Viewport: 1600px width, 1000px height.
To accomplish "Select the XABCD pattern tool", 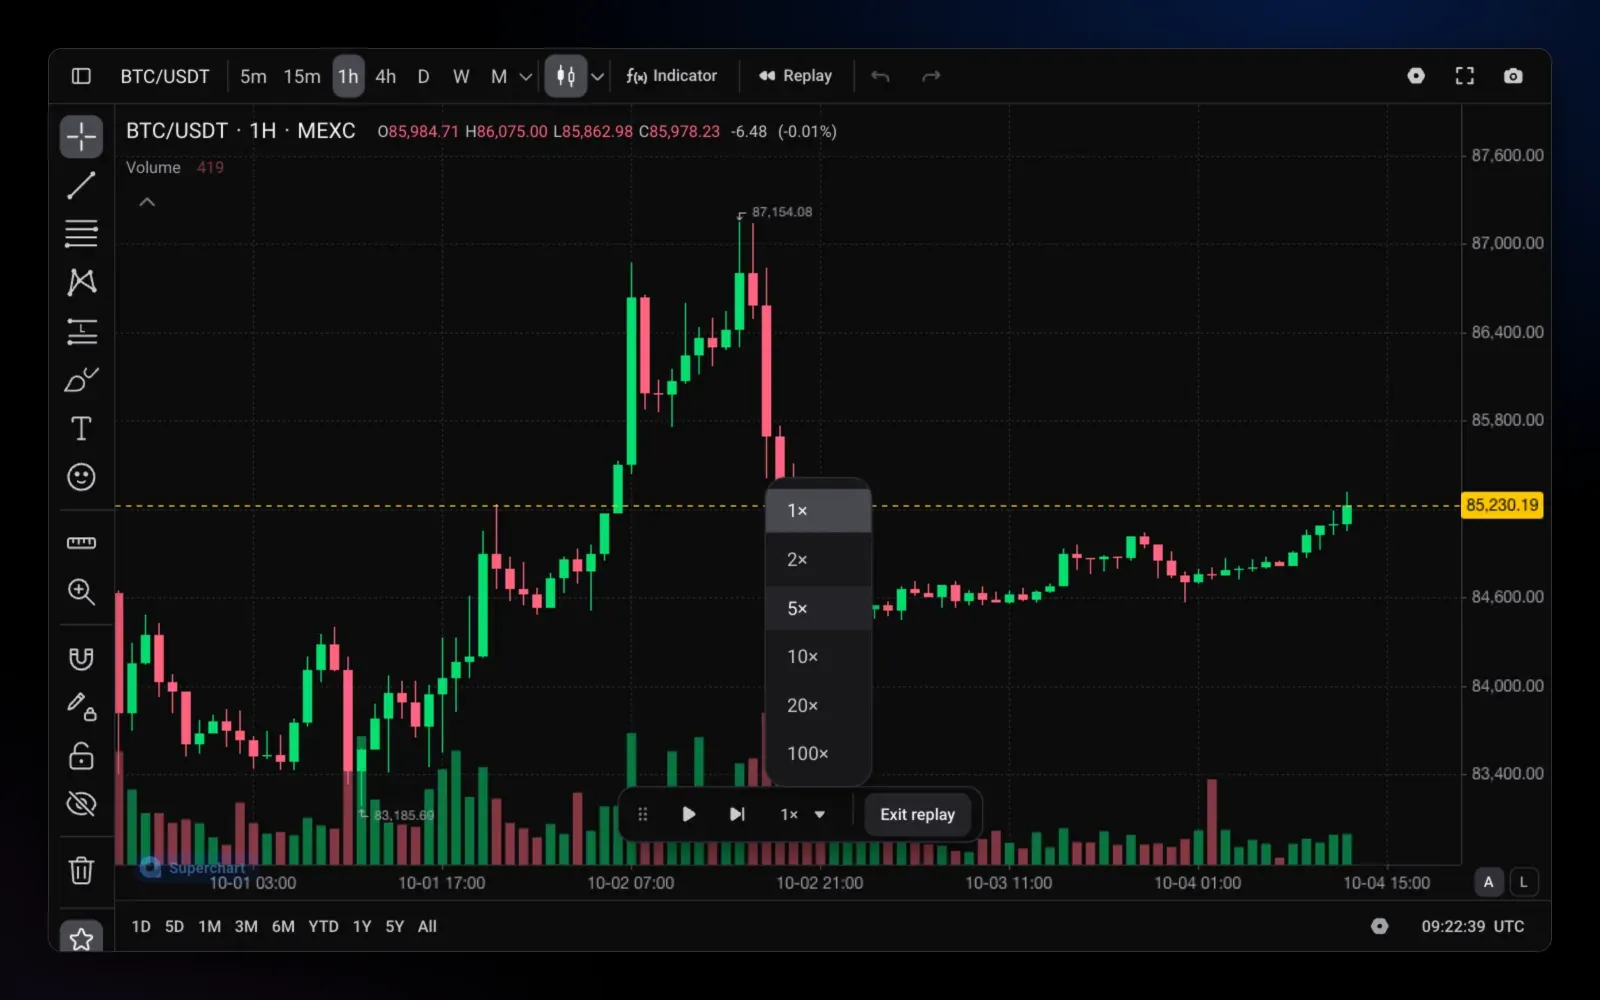I will [x=81, y=282].
